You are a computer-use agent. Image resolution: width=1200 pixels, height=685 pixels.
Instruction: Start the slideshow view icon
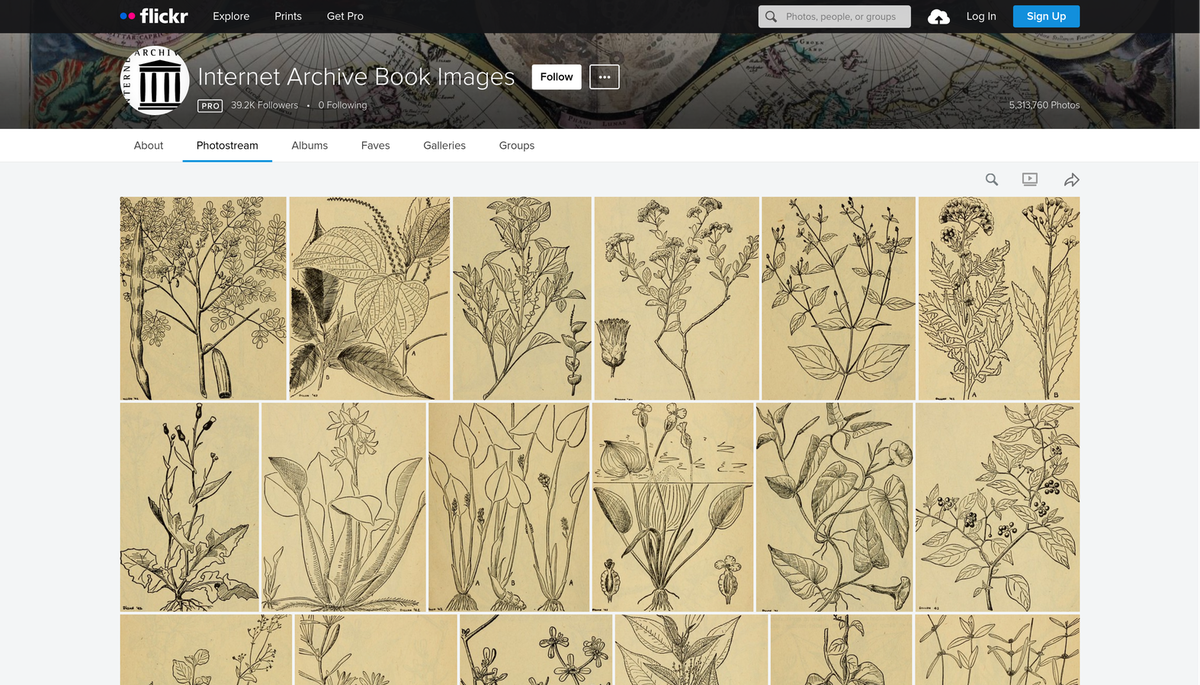1030,180
